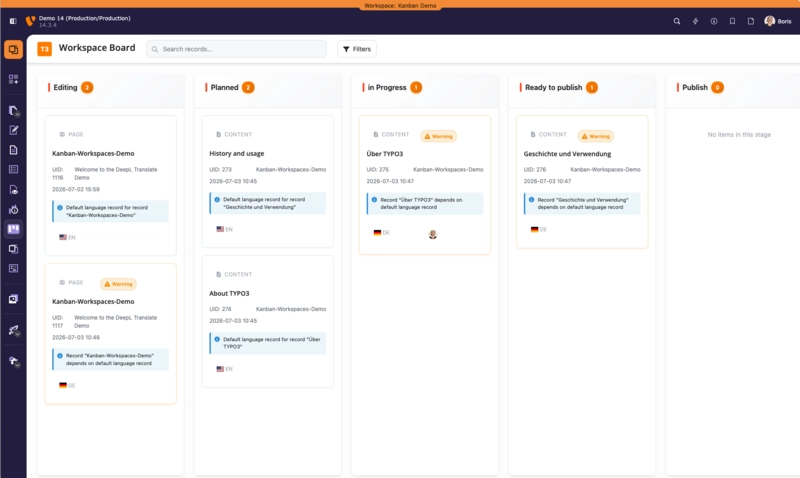This screenshot has width=800, height=478.
Task: Open the Web module group icon
Action: coord(13,111)
